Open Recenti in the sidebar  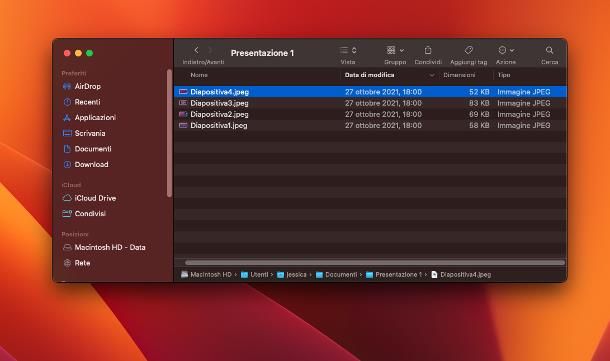click(87, 102)
